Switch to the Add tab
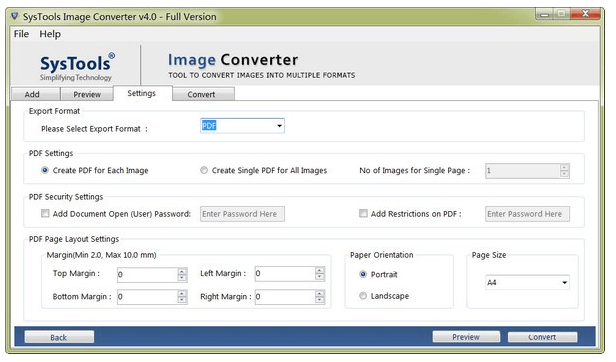The image size is (616, 362). pyautogui.click(x=35, y=94)
